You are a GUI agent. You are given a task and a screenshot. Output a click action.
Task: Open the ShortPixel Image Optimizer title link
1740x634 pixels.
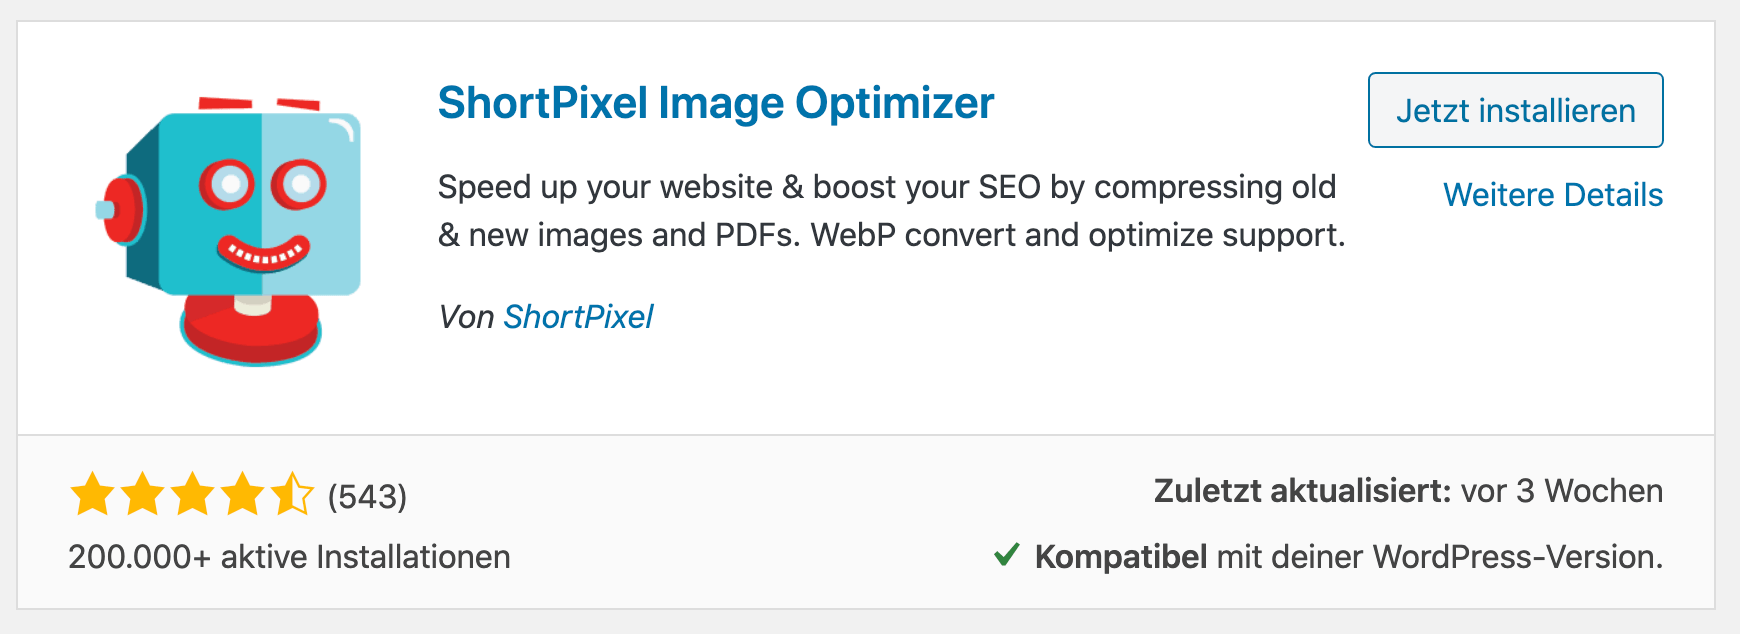point(716,103)
